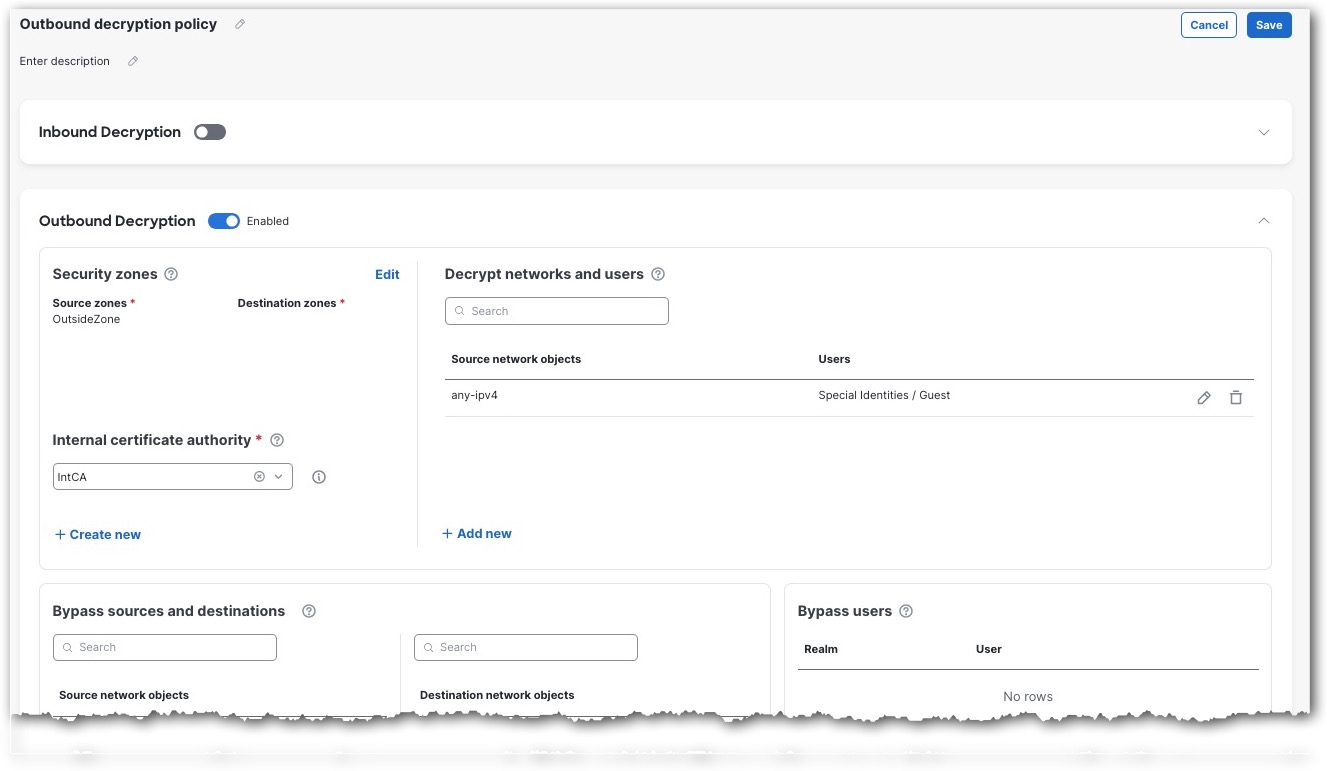Click Edit in the Security zones panel
The image size is (1327, 771).
click(x=387, y=273)
